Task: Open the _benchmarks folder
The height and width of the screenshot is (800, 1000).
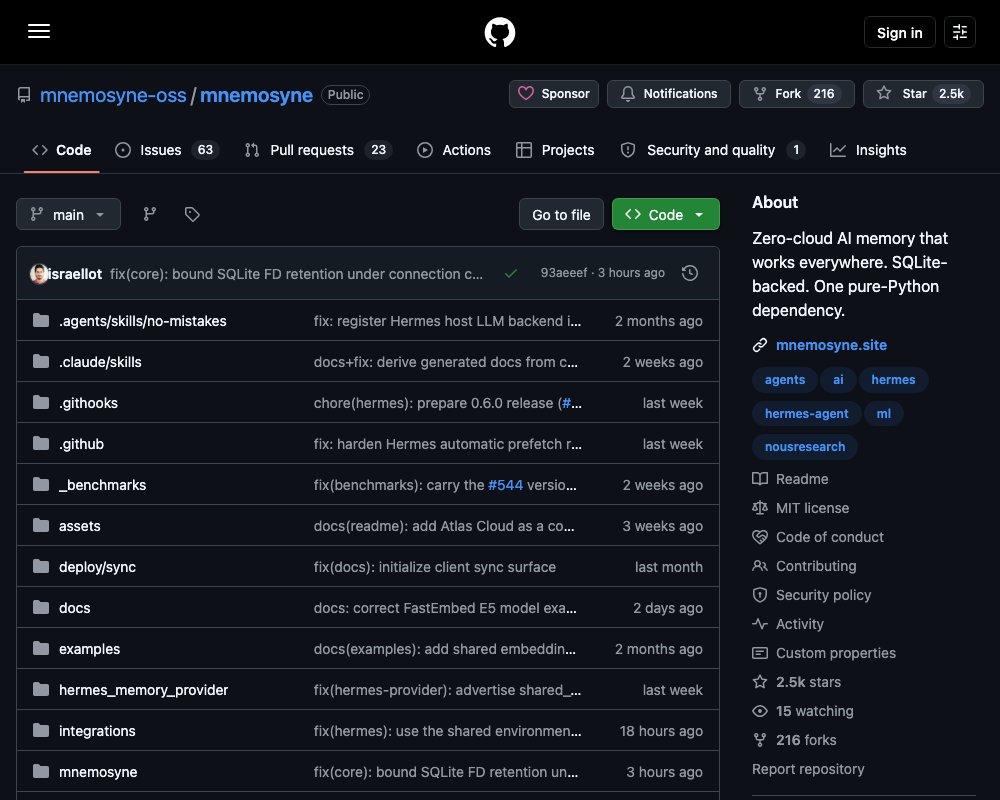Action: pyautogui.click(x=102, y=485)
